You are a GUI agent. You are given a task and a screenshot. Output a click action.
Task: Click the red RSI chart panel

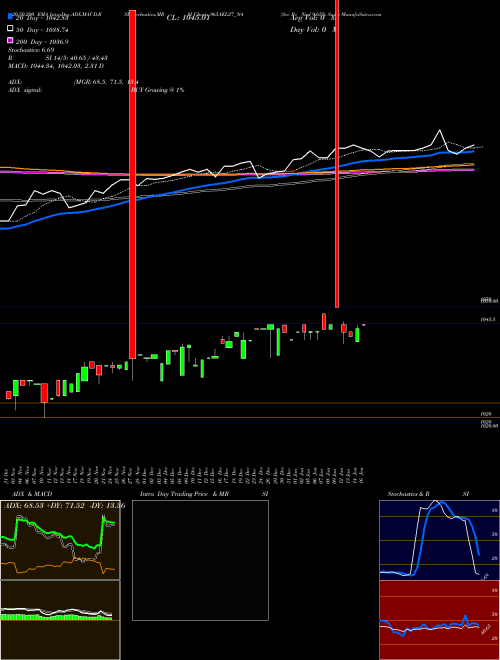tap(439, 620)
